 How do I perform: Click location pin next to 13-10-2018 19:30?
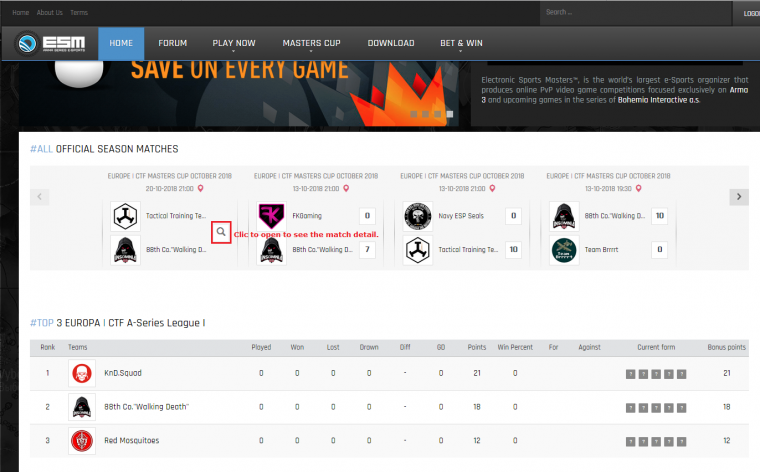[639, 189]
